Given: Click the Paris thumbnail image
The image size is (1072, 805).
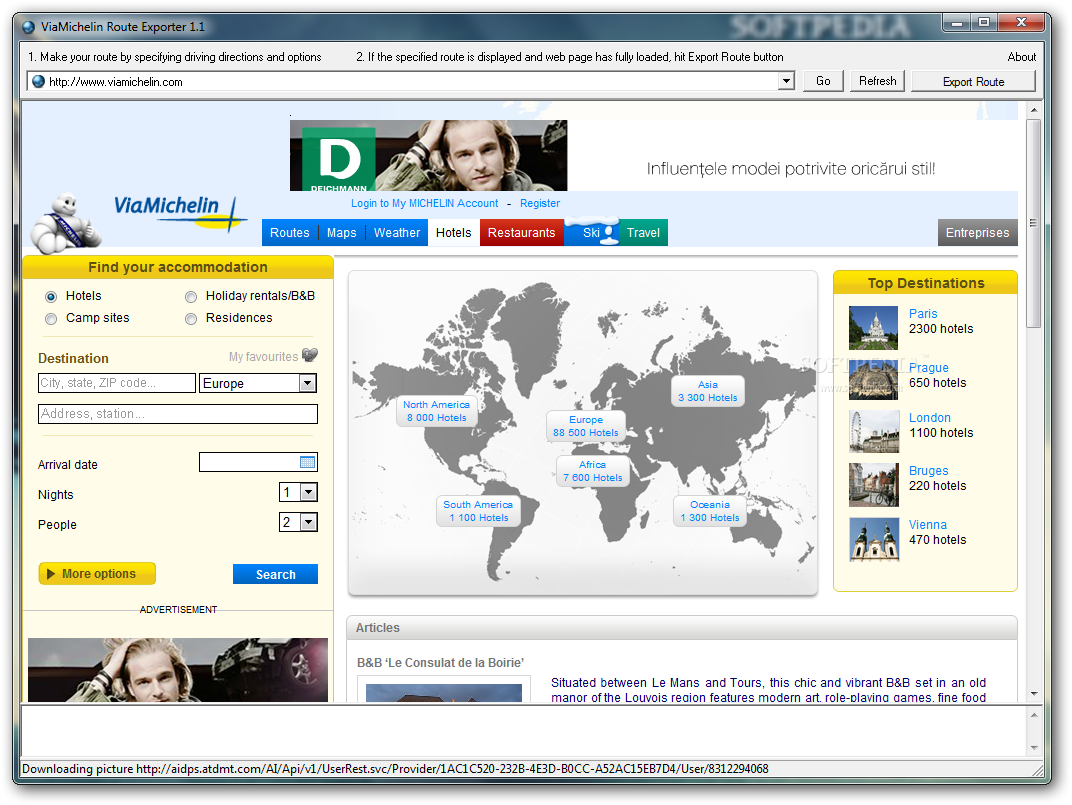Looking at the screenshot, I should point(873,328).
